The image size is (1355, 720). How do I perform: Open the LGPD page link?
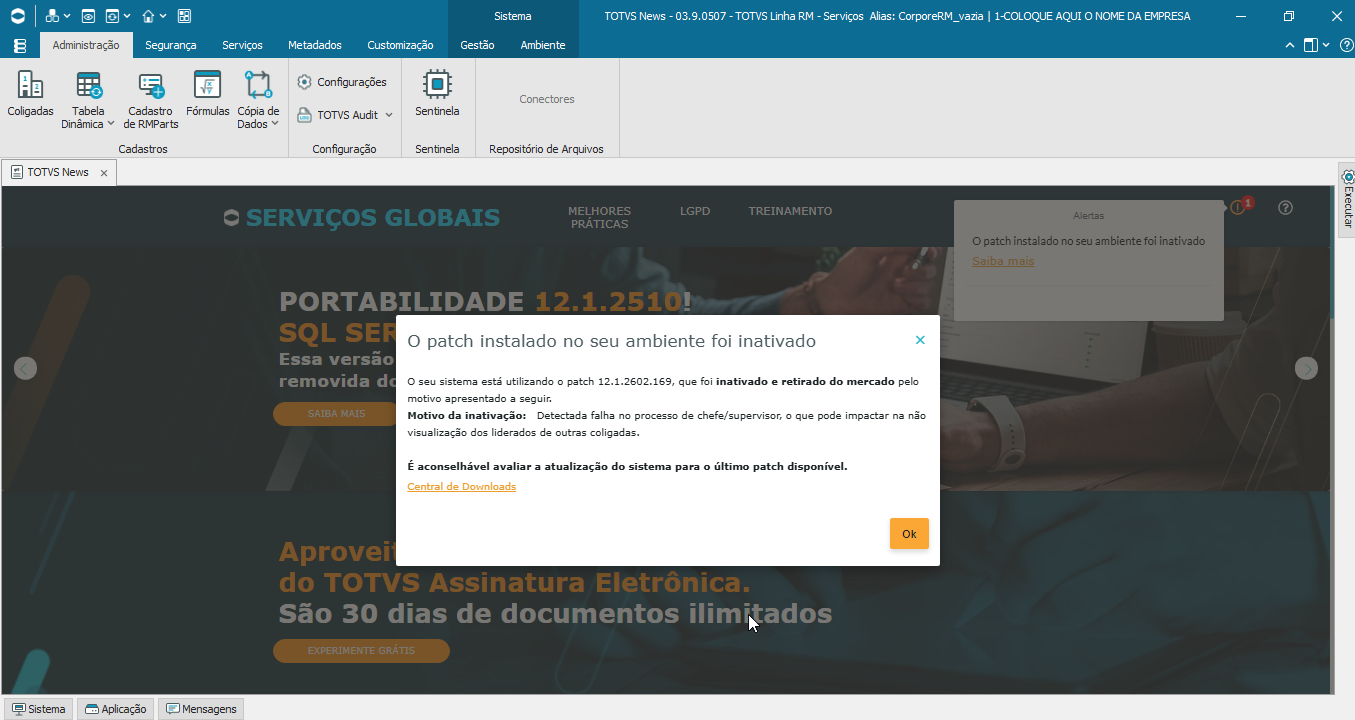695,211
